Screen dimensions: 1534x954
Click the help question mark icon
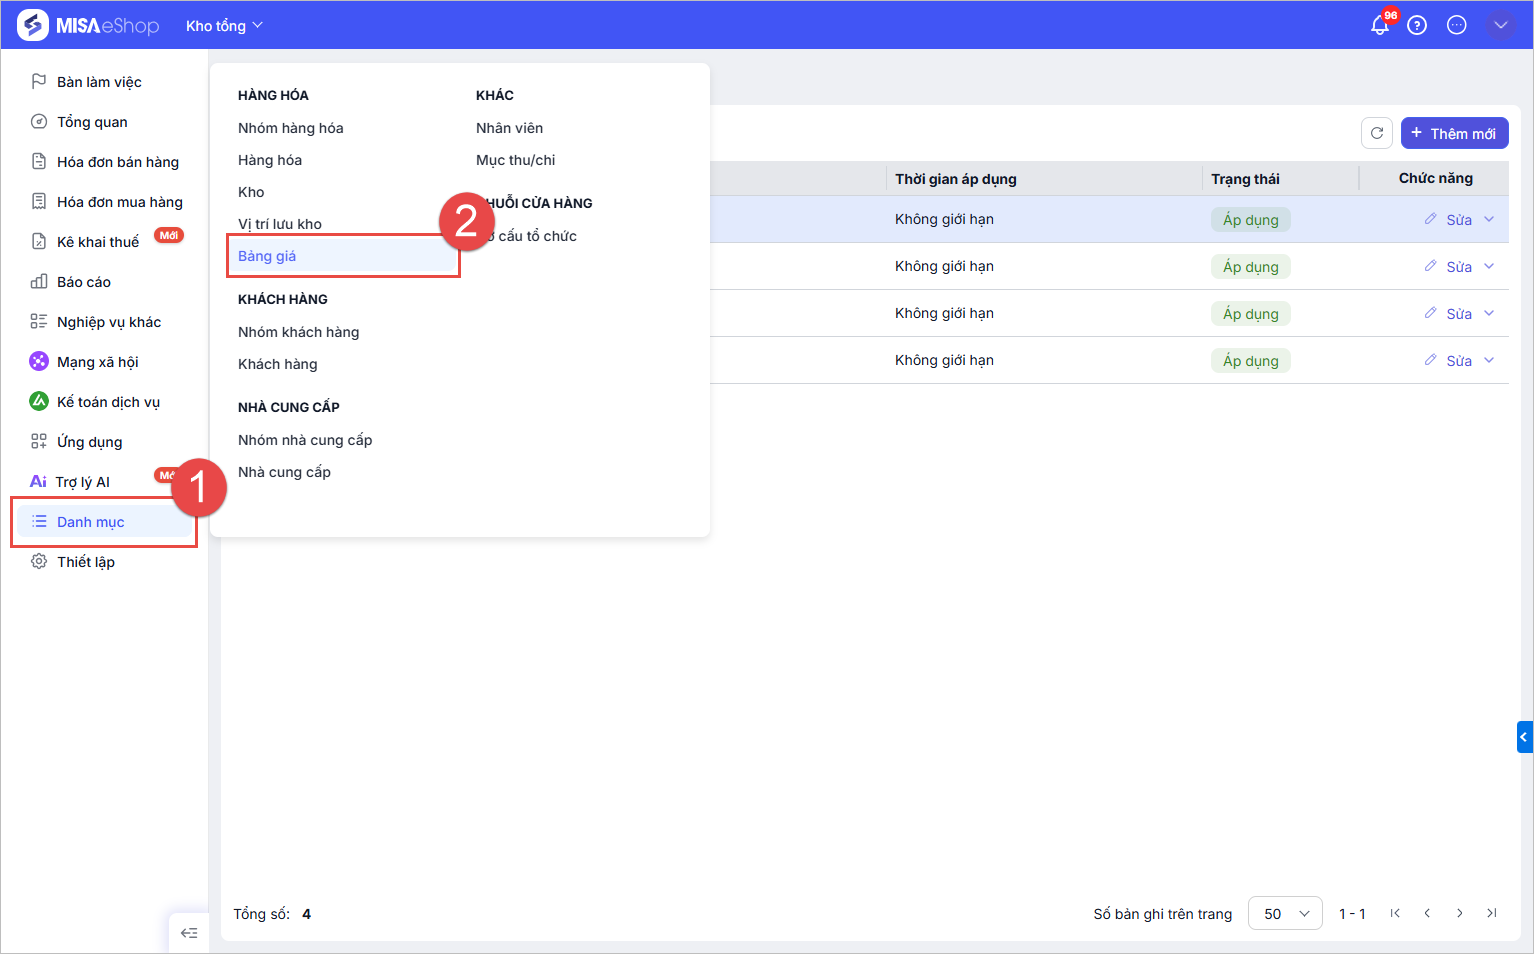tap(1417, 25)
